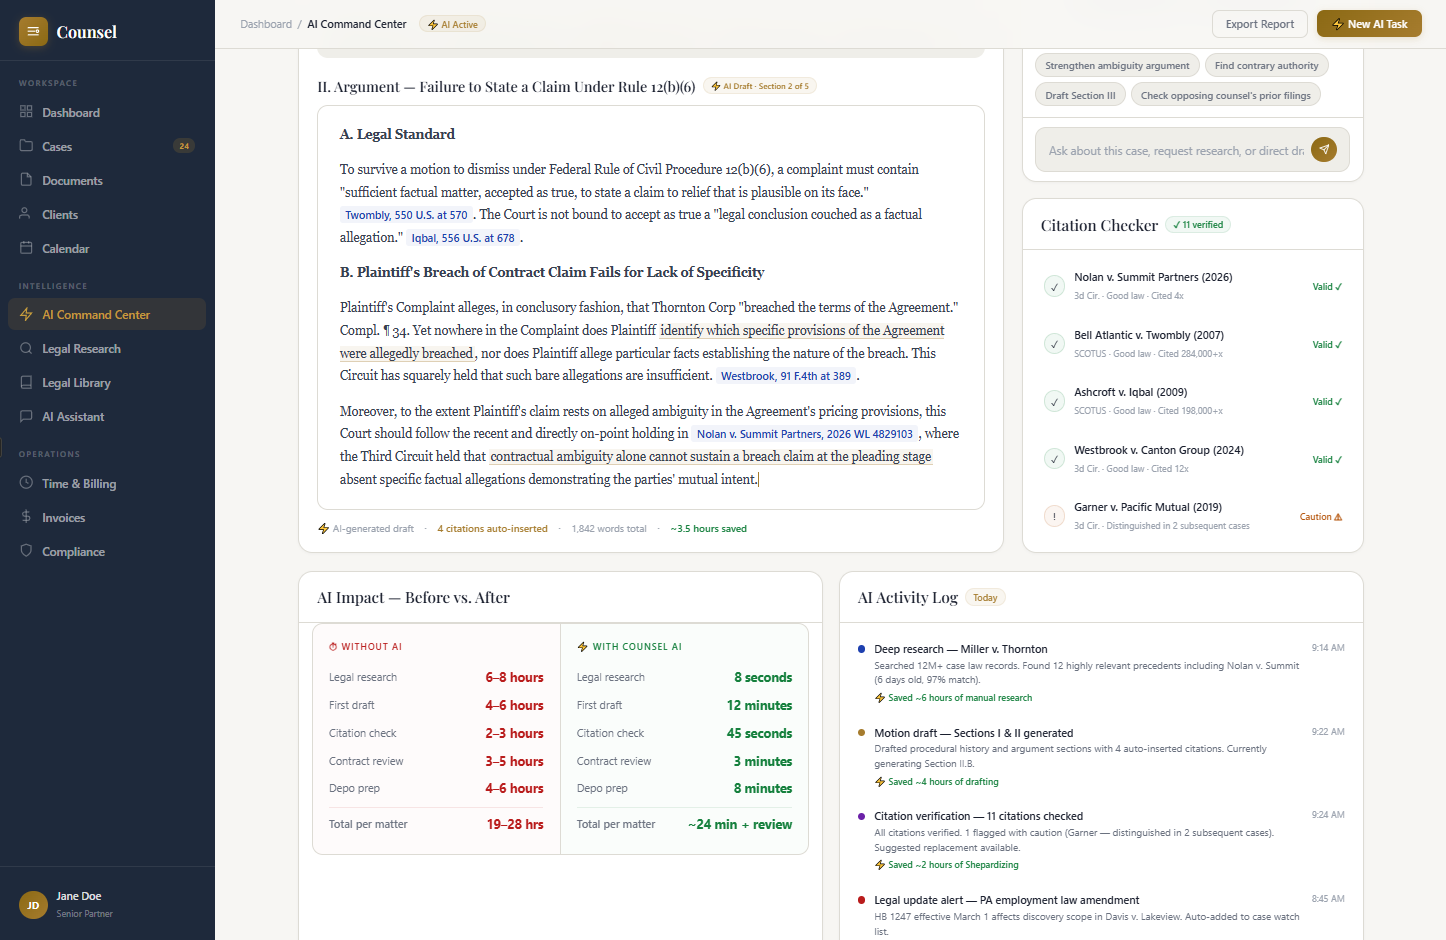Click Strengthen ambiguity argument suggestion chip
Image resolution: width=1446 pixels, height=940 pixels.
click(x=1117, y=66)
